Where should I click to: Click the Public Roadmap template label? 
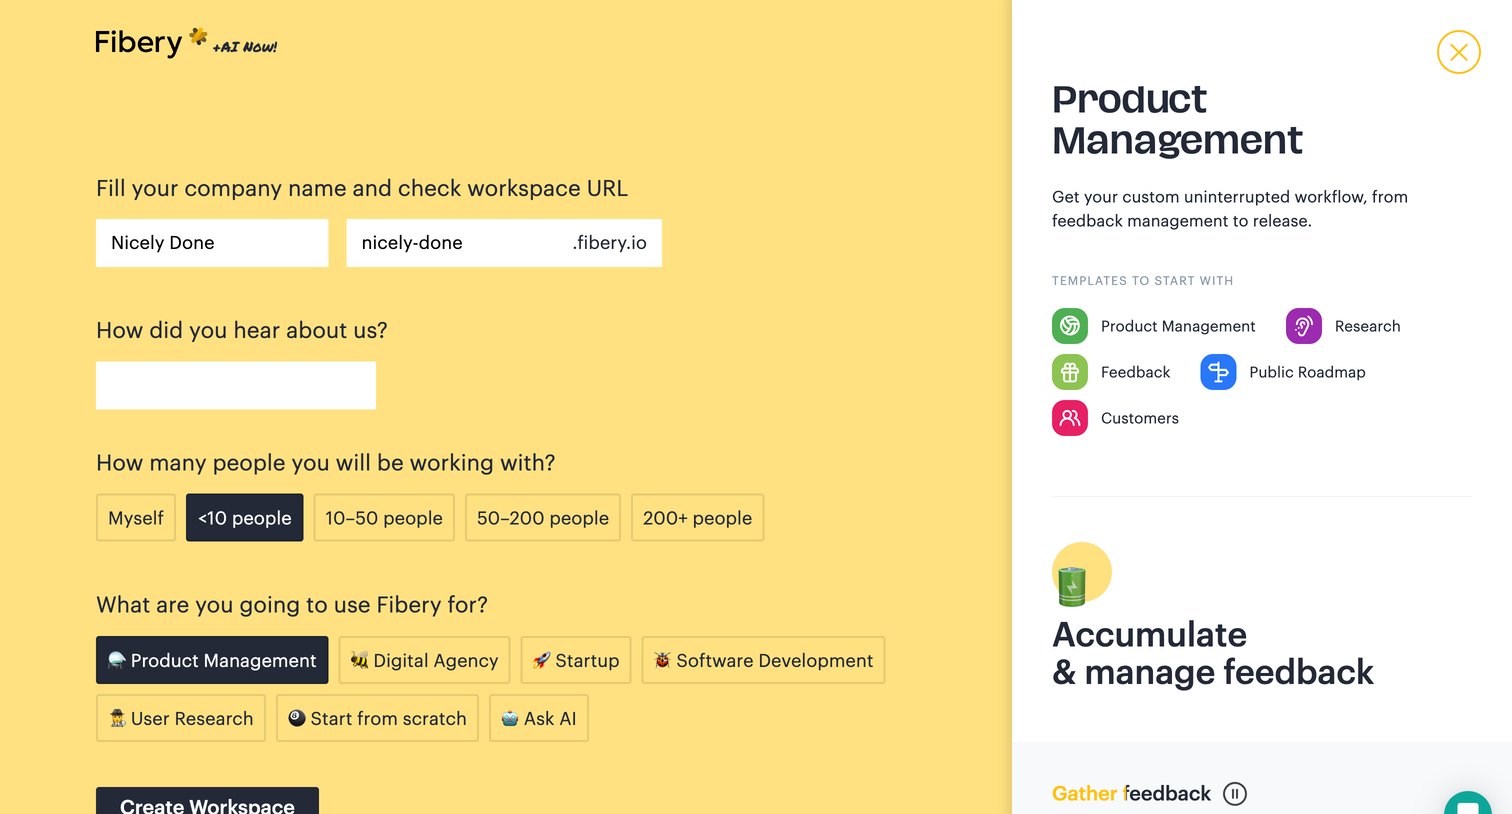pos(1307,372)
